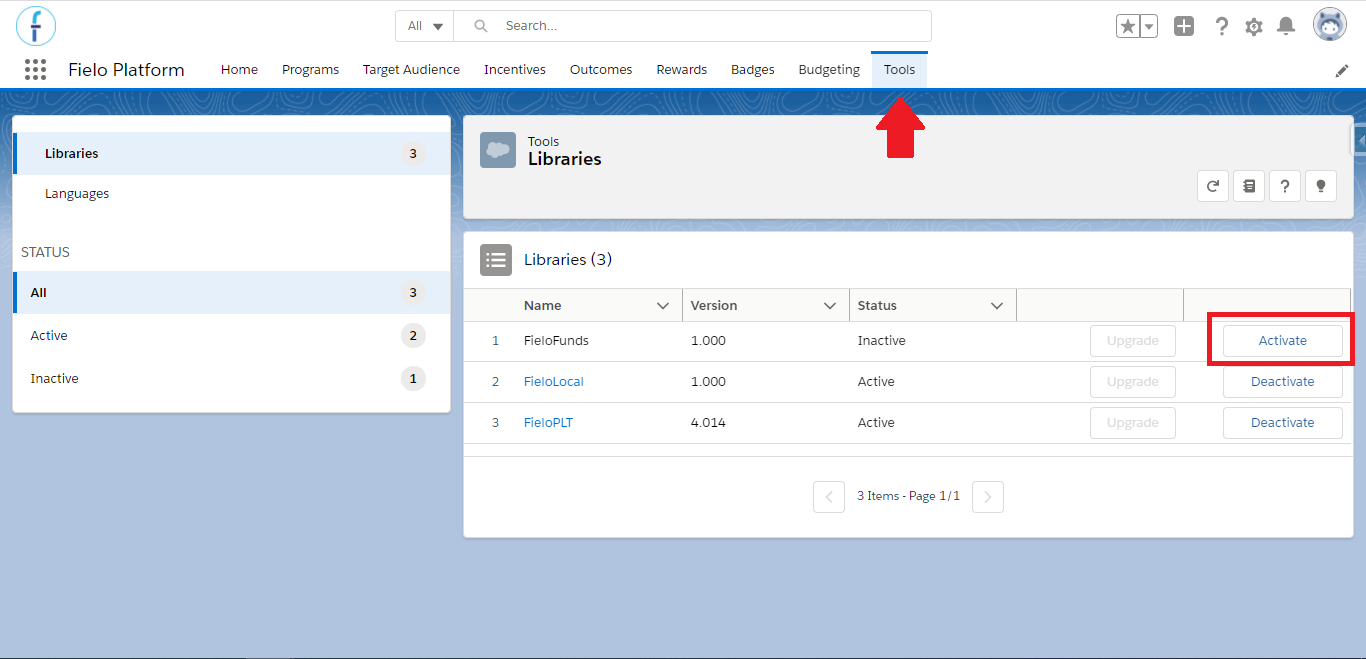Open the Setup gear icon

1254,27
